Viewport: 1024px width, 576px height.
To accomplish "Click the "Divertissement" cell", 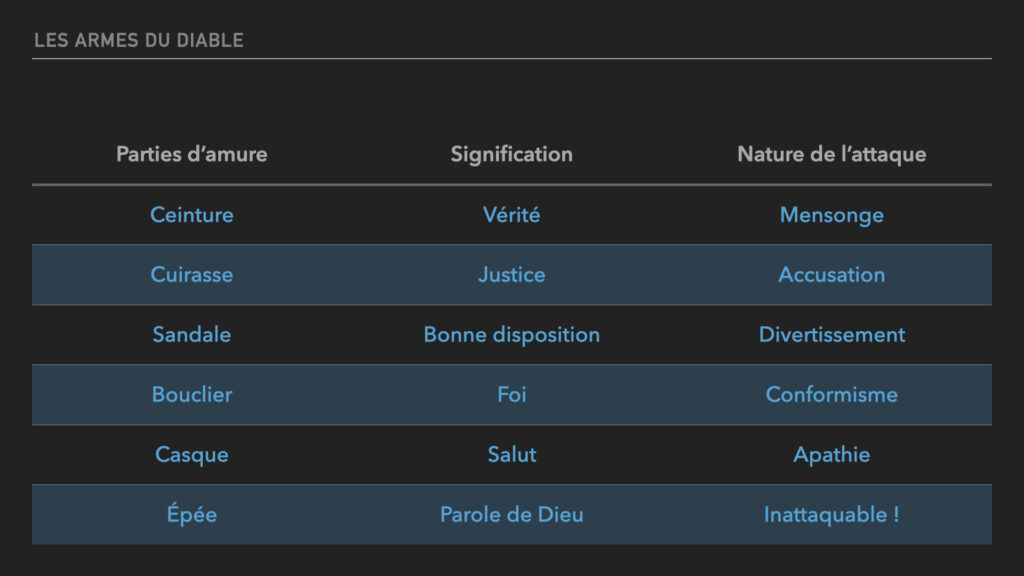I will point(831,334).
